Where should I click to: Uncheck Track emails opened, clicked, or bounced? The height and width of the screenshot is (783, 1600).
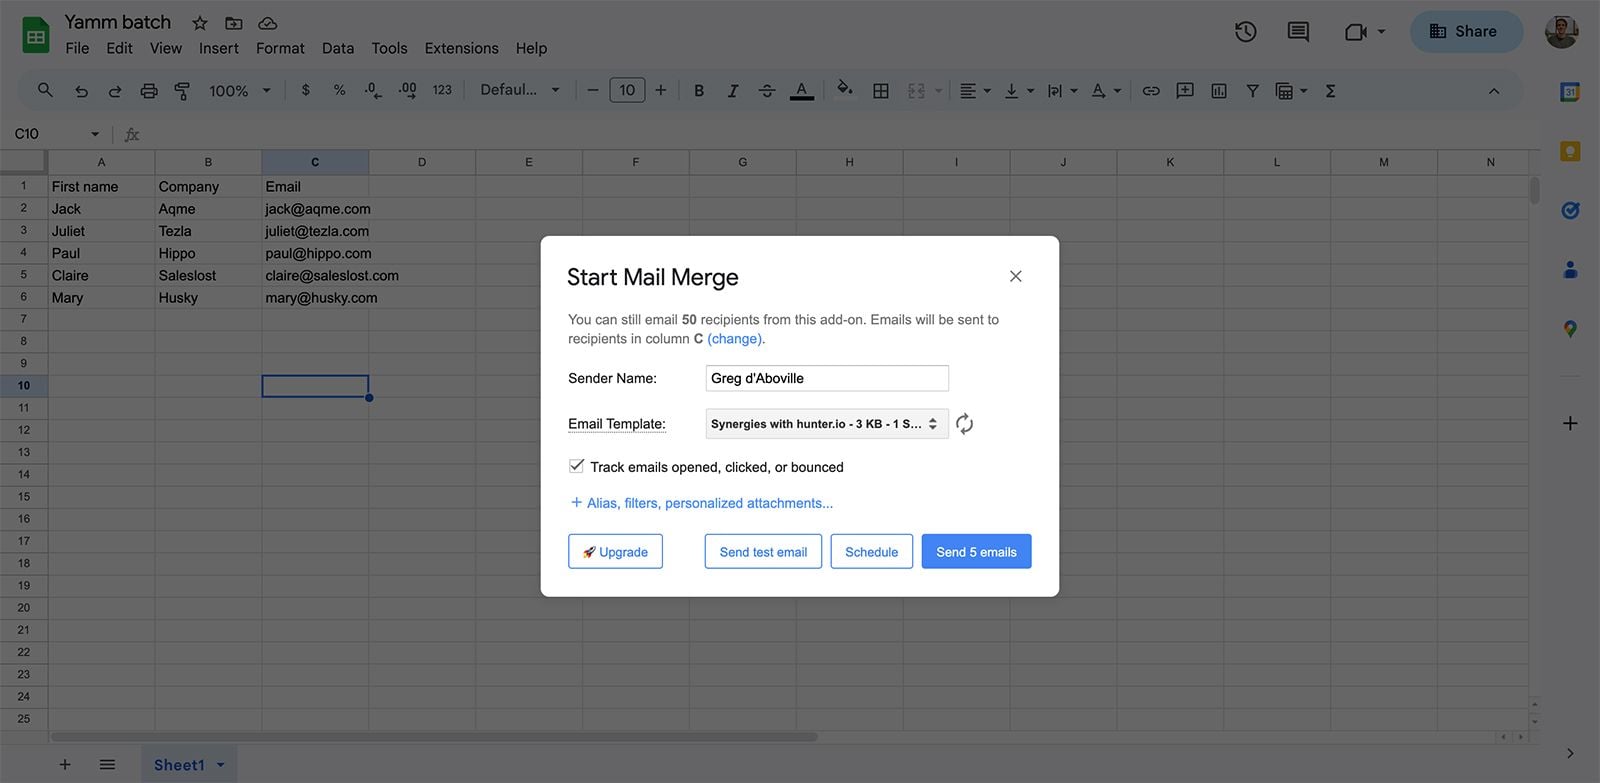click(x=577, y=466)
